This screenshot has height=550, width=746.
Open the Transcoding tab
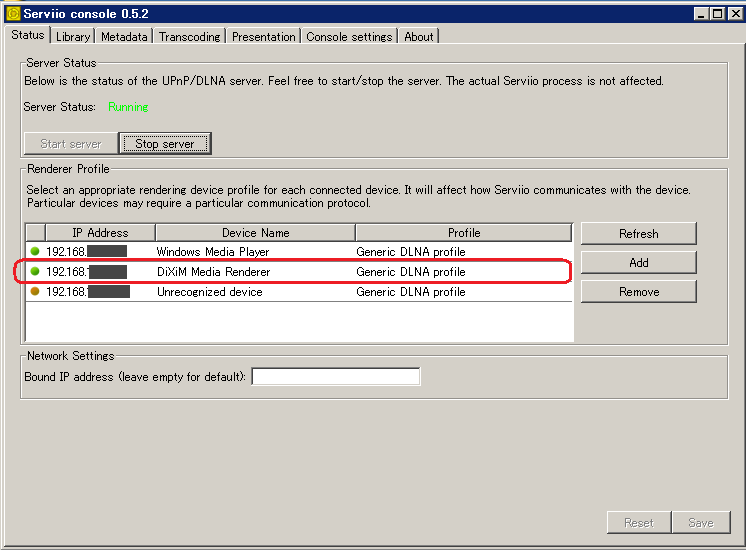[x=189, y=36]
